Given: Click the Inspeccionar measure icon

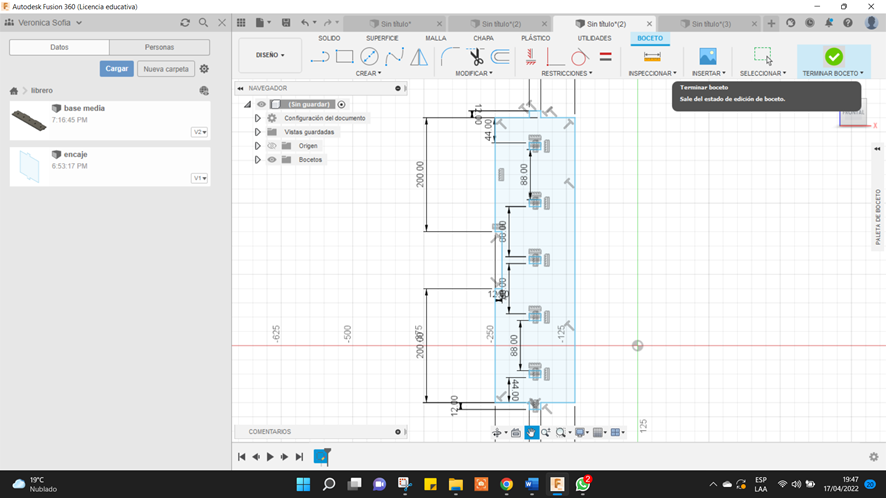Looking at the screenshot, I should click(652, 57).
